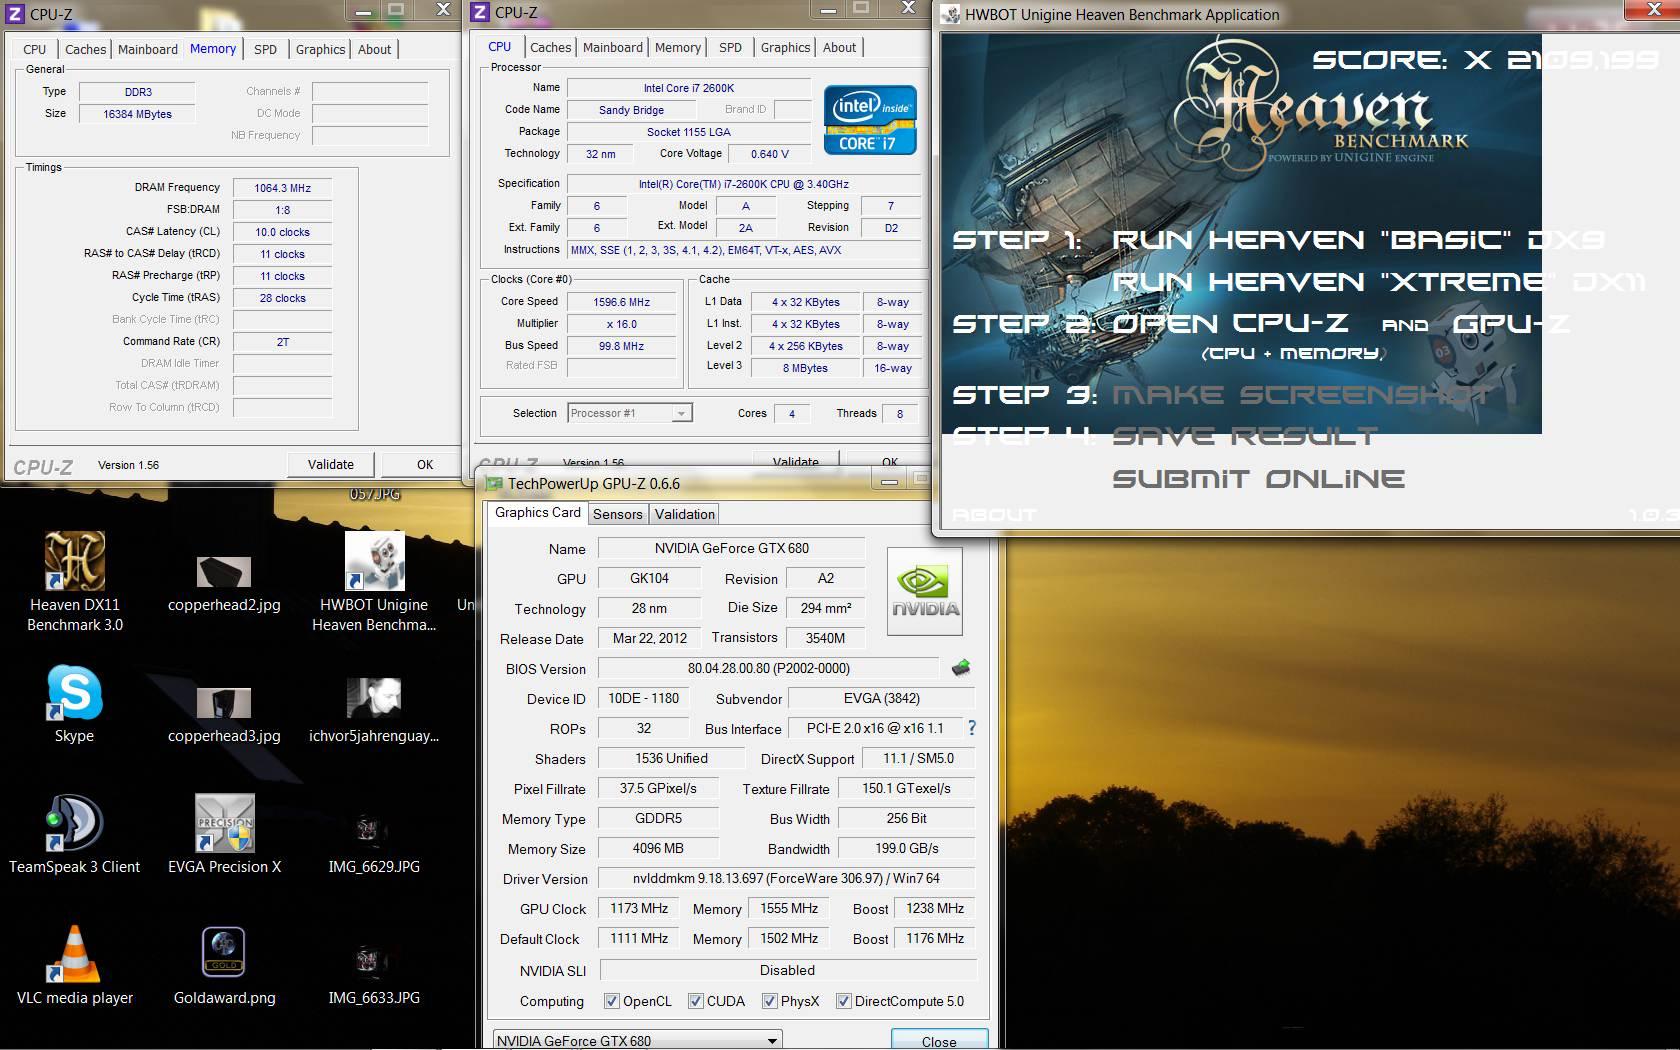
Task: Toggle PhysX checkbox in GPU-Z
Action: [769, 1001]
